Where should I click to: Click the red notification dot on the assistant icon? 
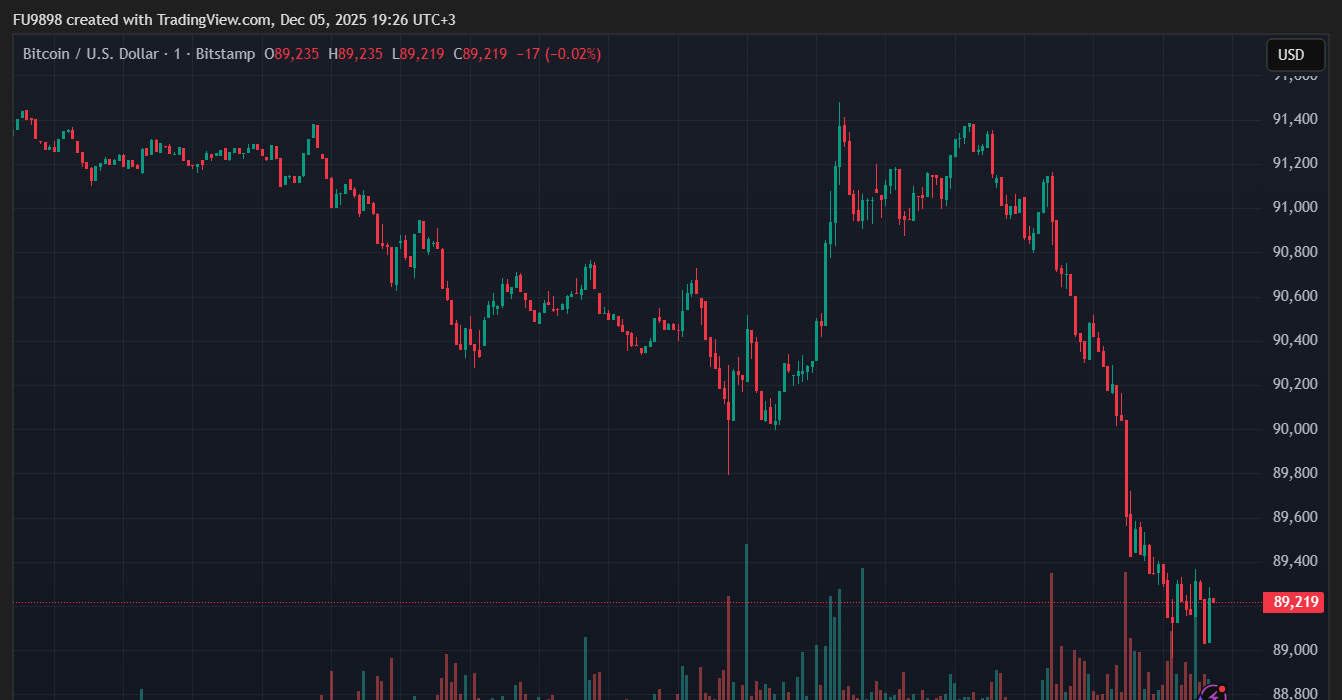point(1222,689)
